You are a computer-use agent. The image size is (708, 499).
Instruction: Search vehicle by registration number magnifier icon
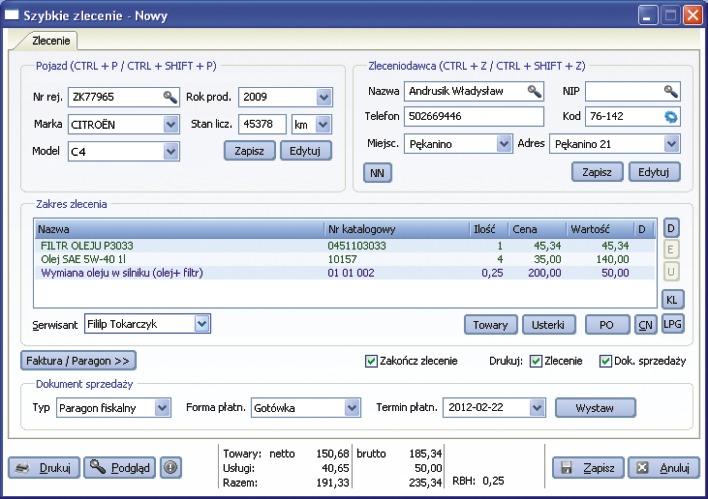click(x=170, y=97)
